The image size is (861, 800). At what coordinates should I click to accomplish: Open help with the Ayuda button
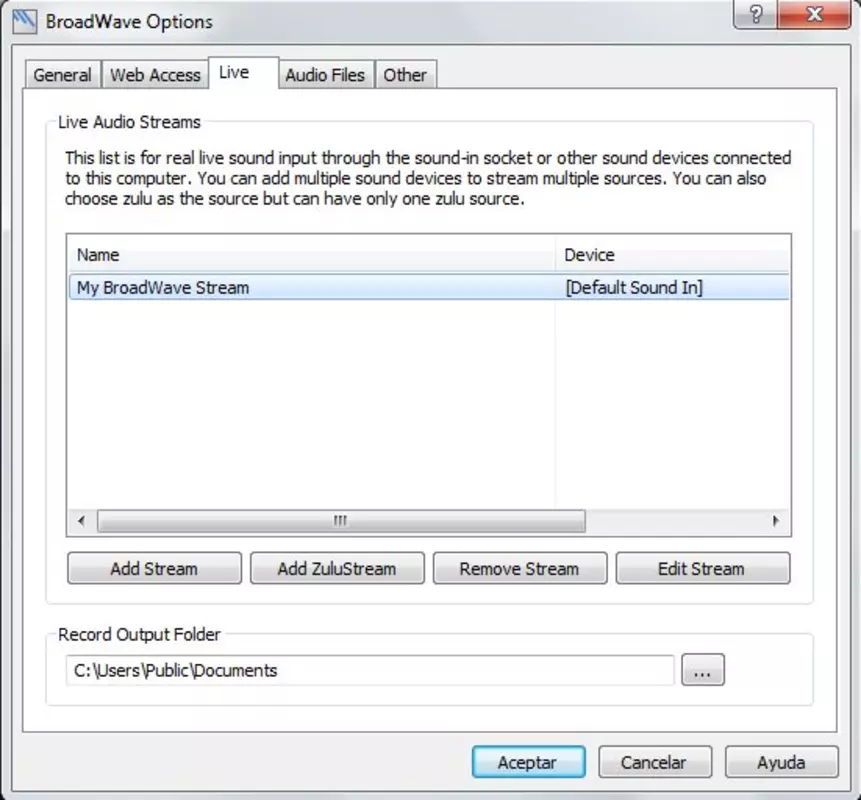click(782, 762)
